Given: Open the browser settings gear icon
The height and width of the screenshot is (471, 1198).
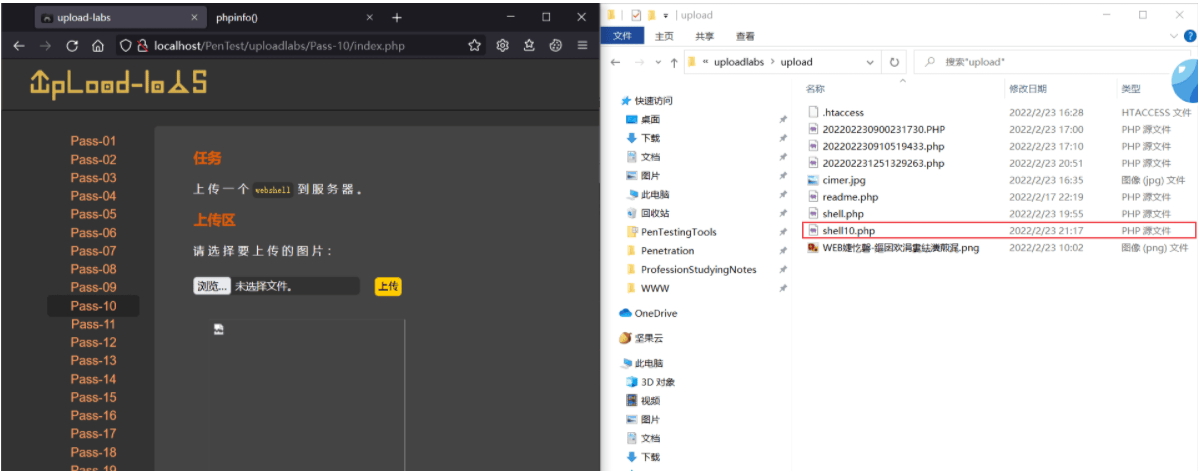Looking at the screenshot, I should 502,46.
